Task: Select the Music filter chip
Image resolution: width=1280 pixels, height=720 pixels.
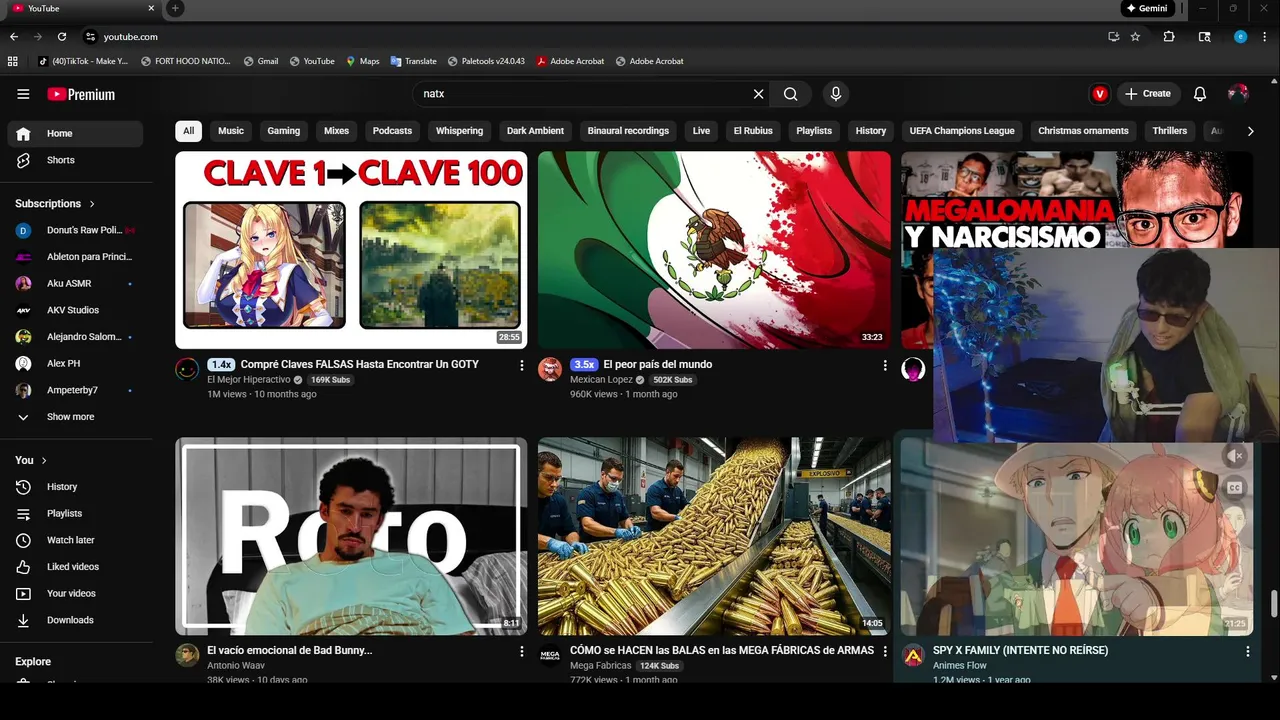Action: coord(231,131)
